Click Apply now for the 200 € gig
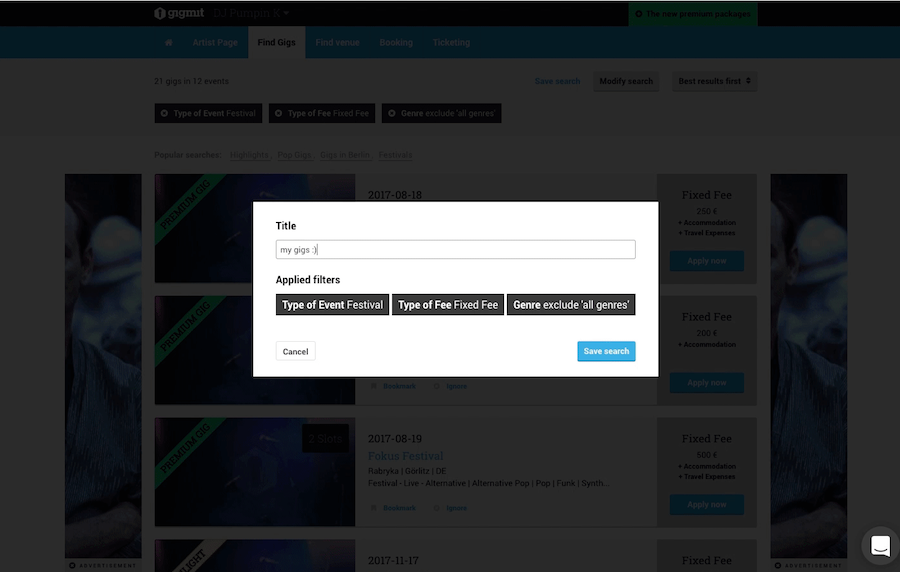The height and width of the screenshot is (572, 900). click(x=707, y=383)
